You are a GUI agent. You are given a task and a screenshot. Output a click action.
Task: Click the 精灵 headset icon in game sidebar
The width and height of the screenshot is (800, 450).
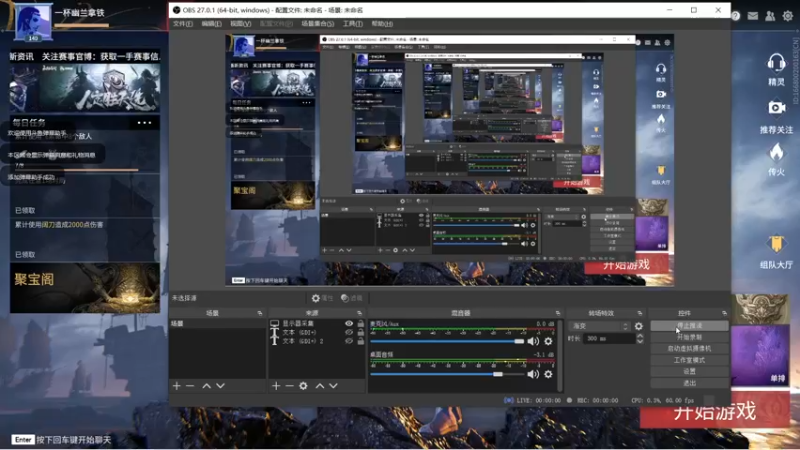pos(776,64)
